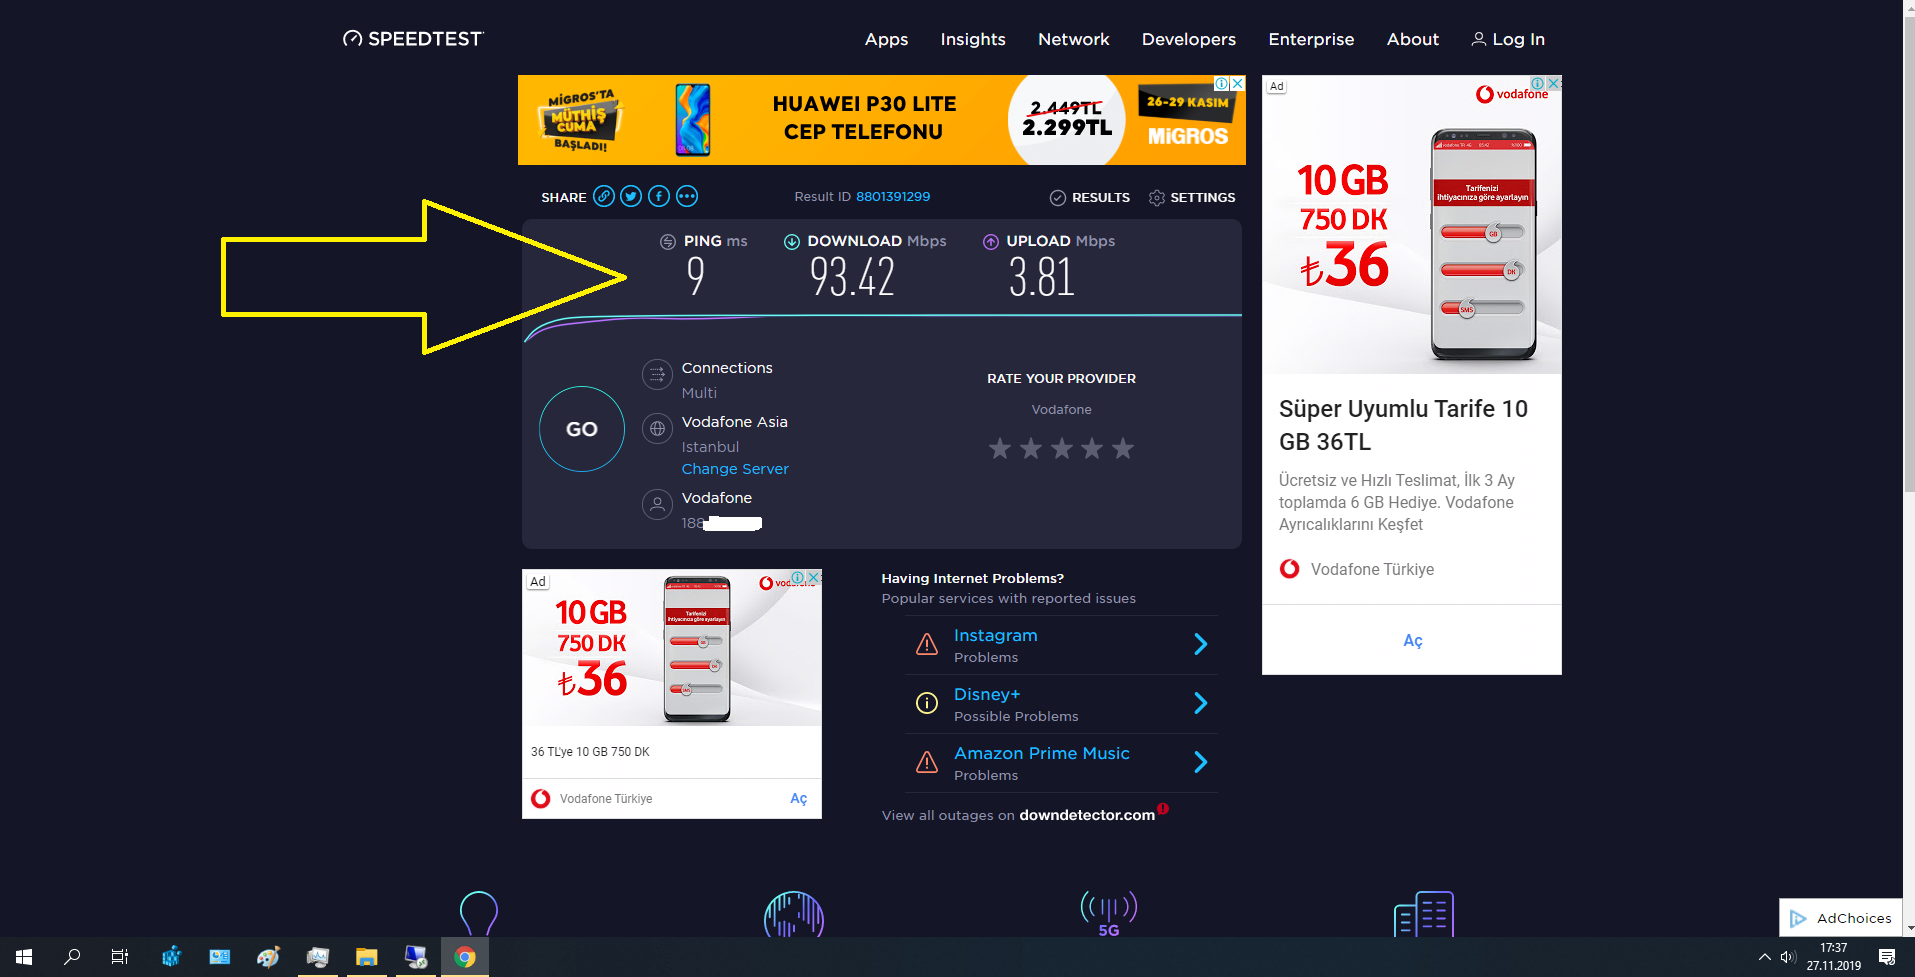This screenshot has height=977, width=1915.
Task: Click the Download arrow icon
Action: (x=792, y=241)
